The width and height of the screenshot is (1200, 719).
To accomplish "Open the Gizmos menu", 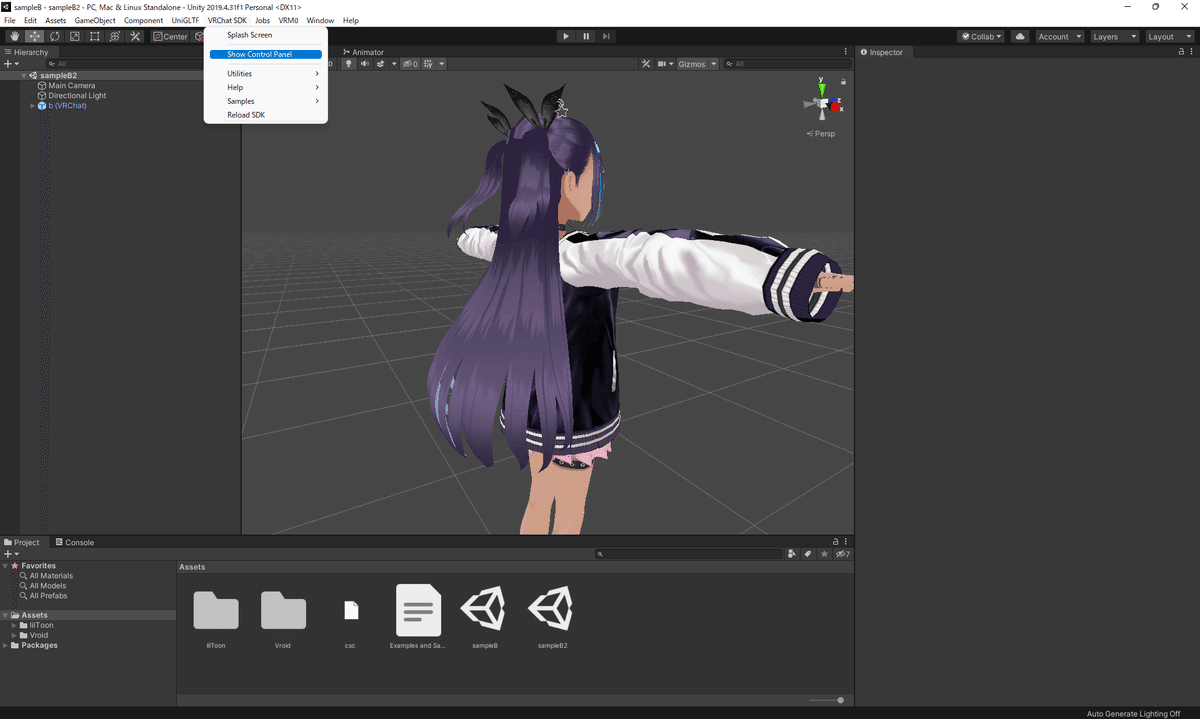I will [x=696, y=64].
